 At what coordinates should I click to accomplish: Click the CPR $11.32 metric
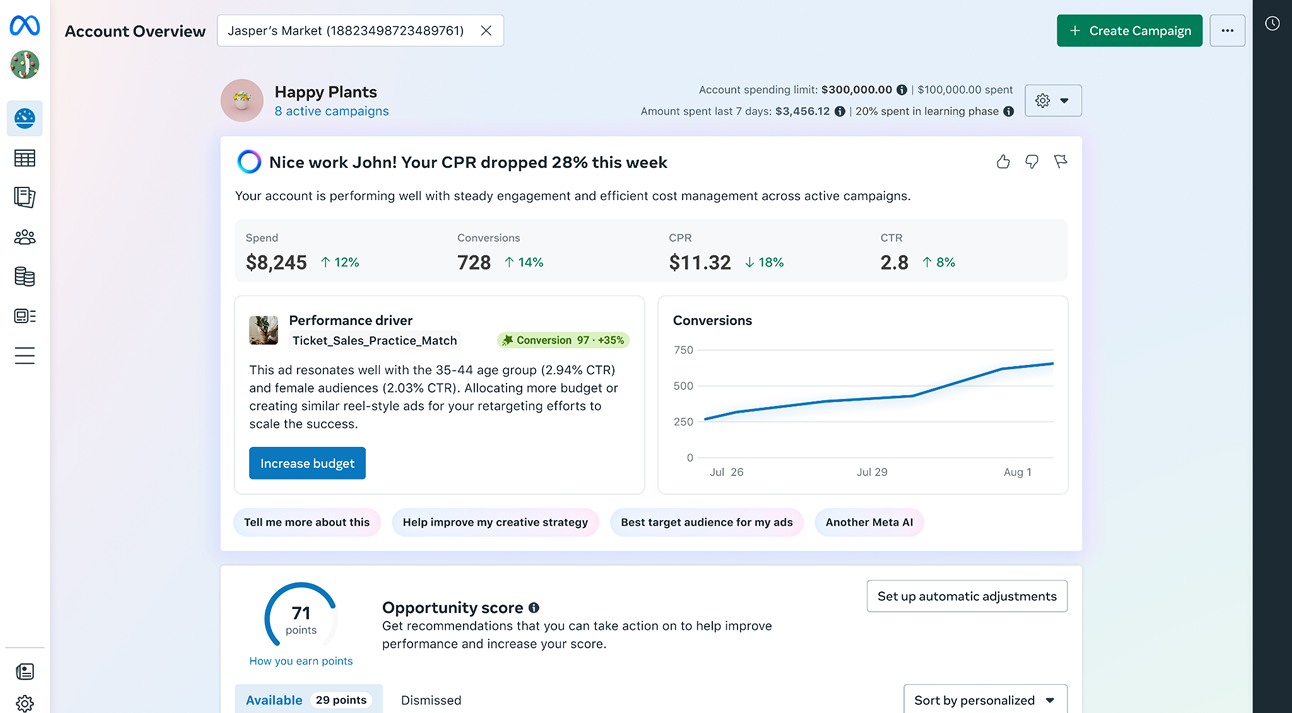pos(726,252)
